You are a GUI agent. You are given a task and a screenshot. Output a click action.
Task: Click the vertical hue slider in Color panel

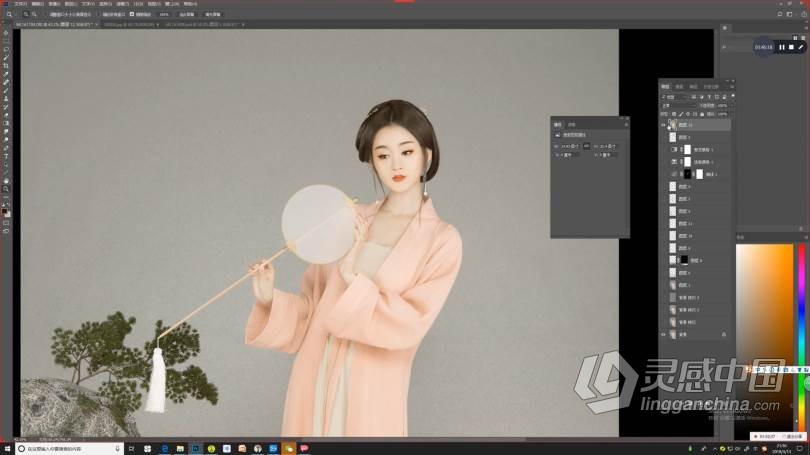point(802,336)
